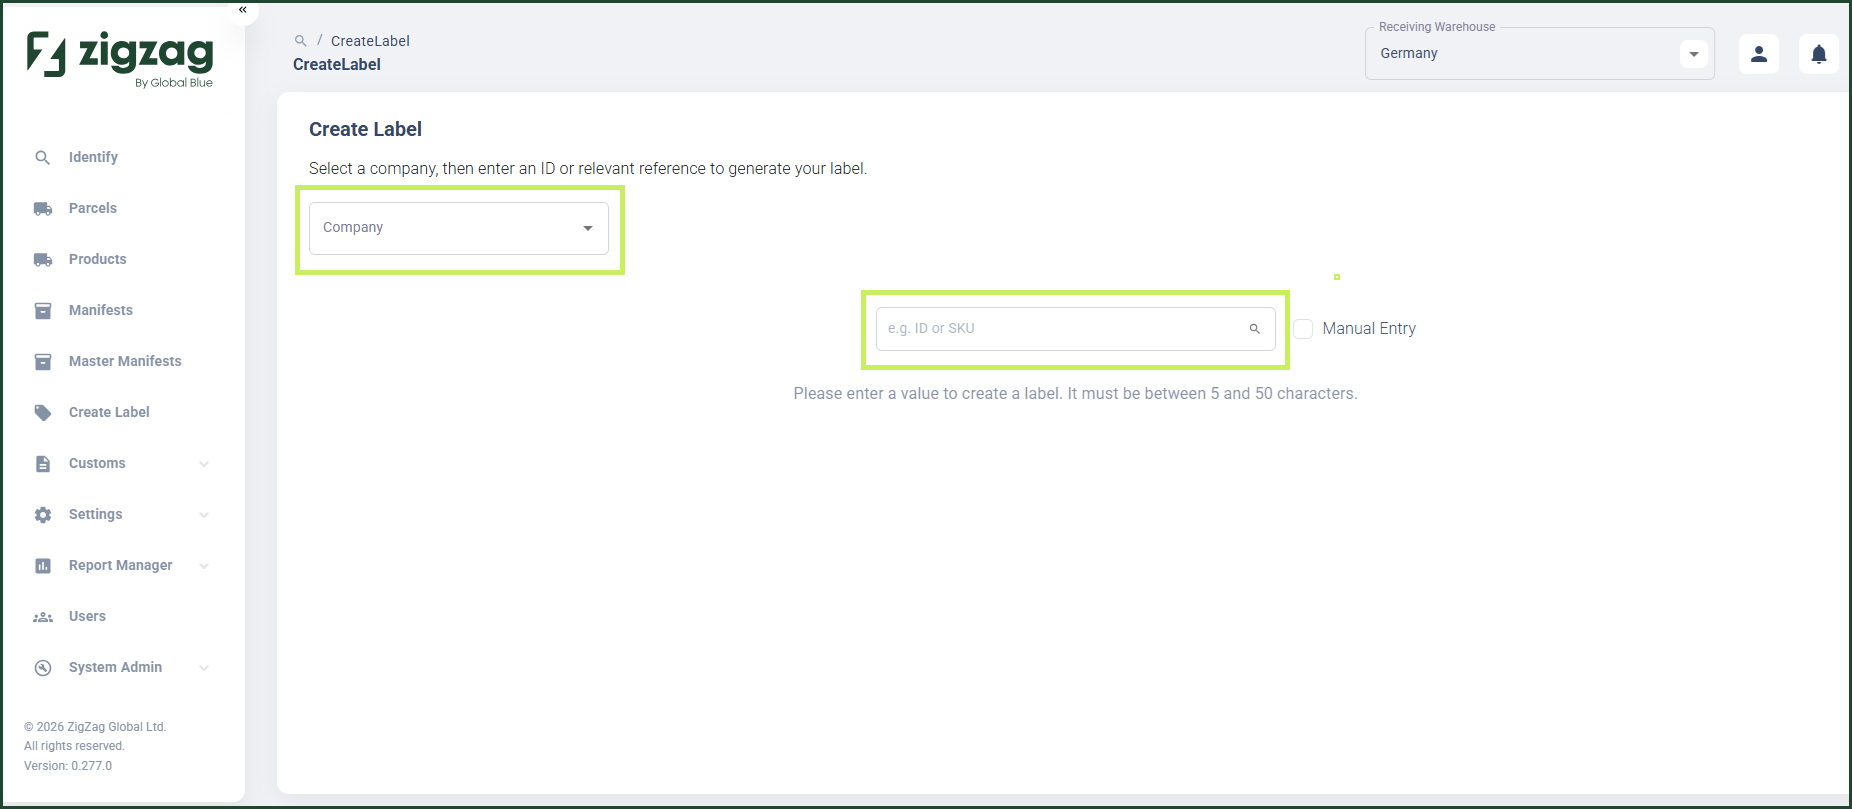1852x809 pixels.
Task: Expand the System Admin chevron
Action: (204, 667)
